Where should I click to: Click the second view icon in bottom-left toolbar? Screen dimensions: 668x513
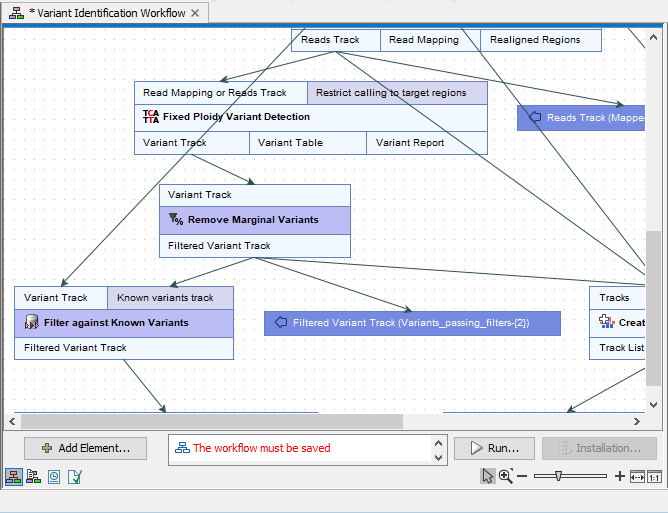tap(33, 477)
